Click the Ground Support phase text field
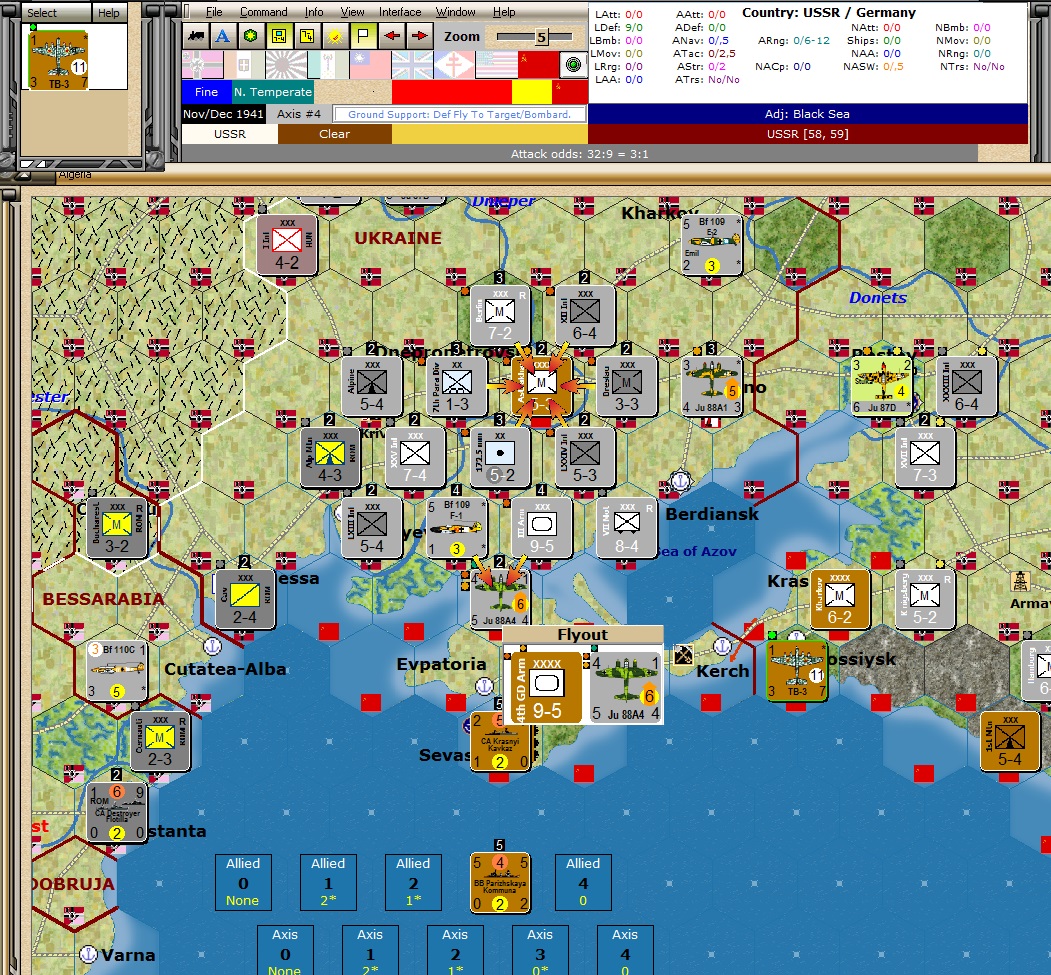The width and height of the screenshot is (1051, 975). pos(460,115)
